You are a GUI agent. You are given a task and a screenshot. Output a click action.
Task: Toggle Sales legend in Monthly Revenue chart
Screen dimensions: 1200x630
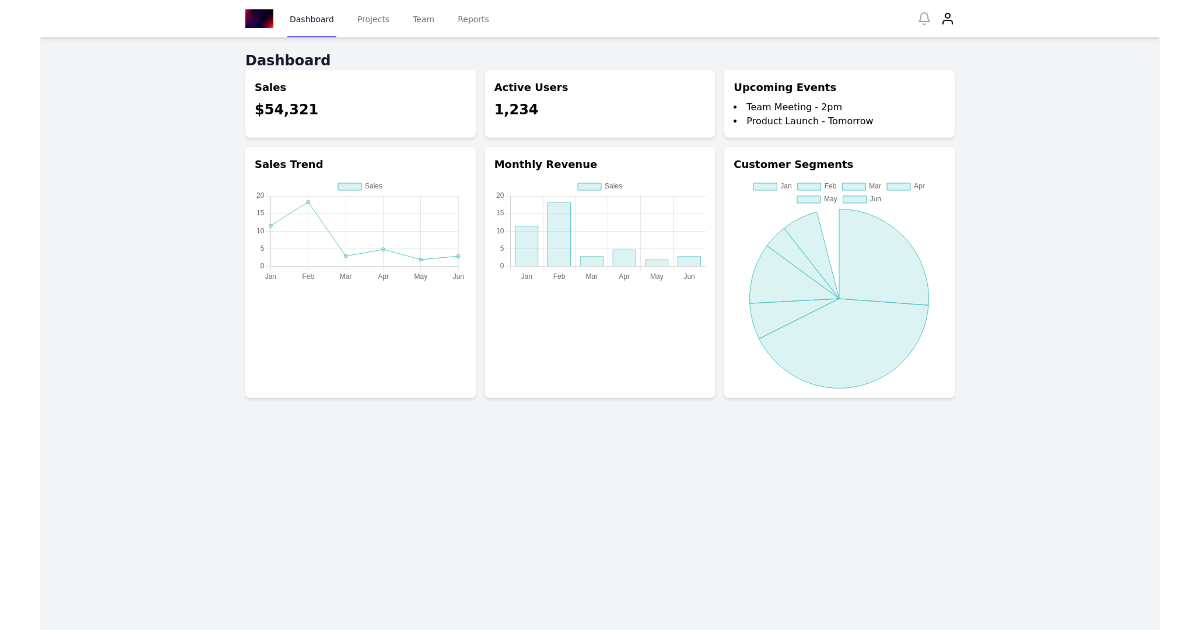[600, 186]
